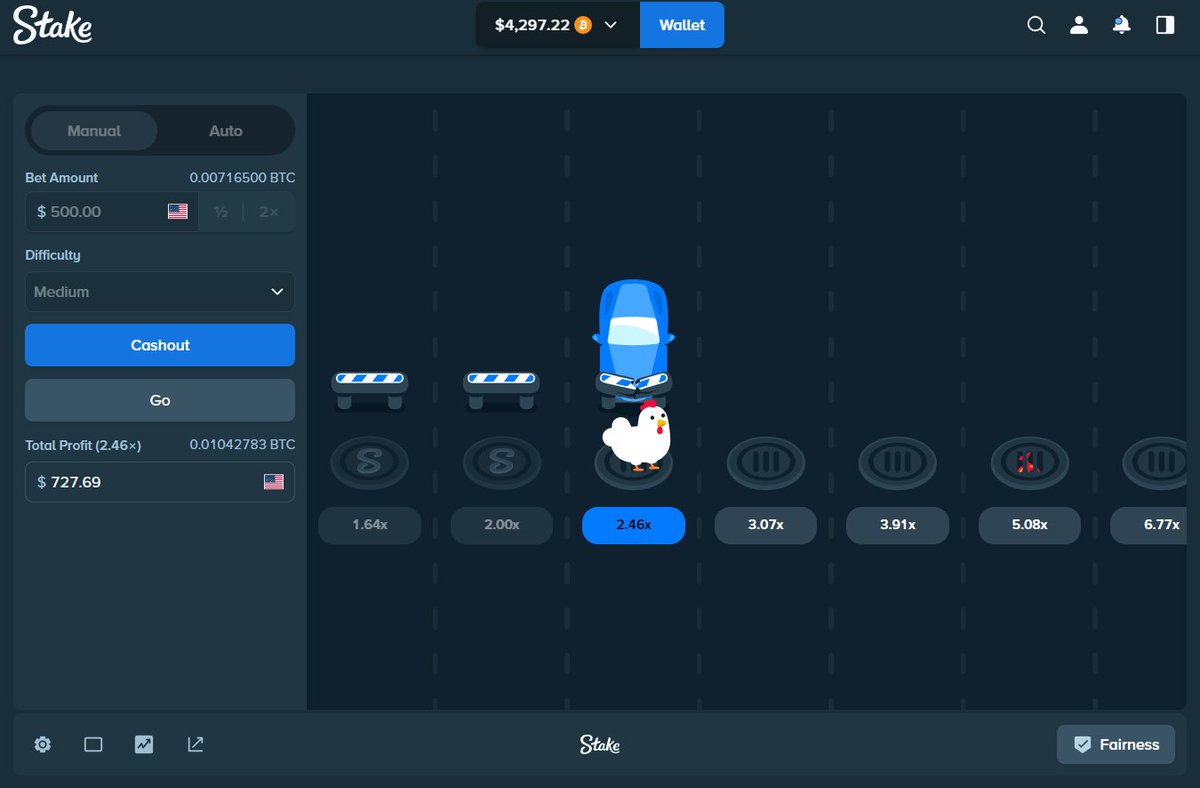Click the Bitcoin currency icon
The width and height of the screenshot is (1200, 788).
coord(583,25)
